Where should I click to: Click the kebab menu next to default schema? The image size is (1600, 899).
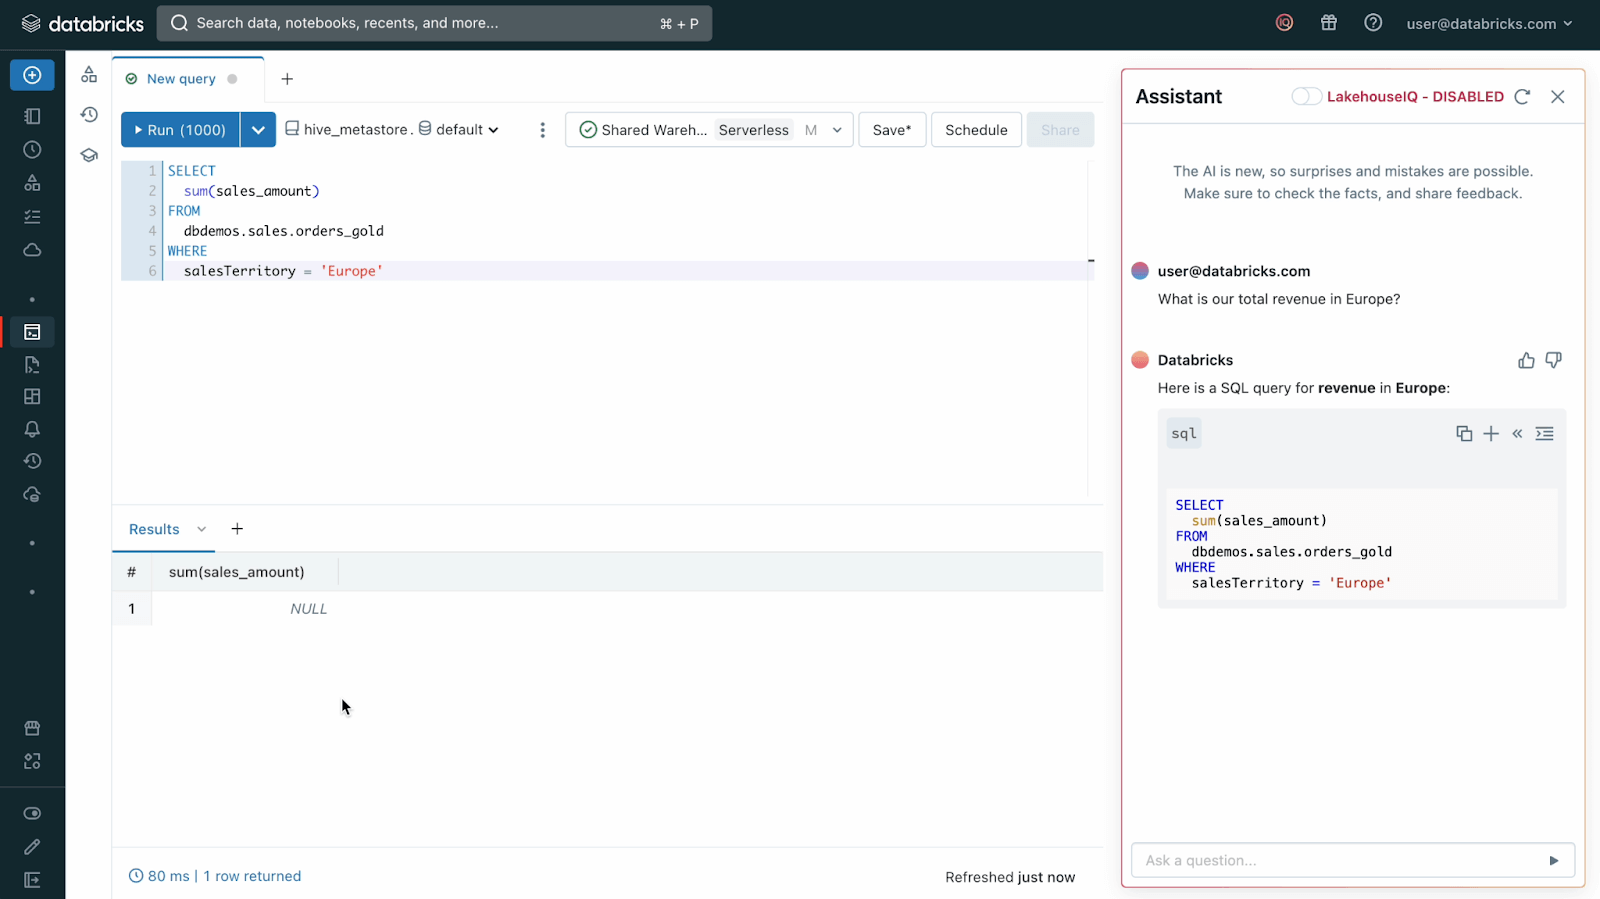[x=542, y=130]
